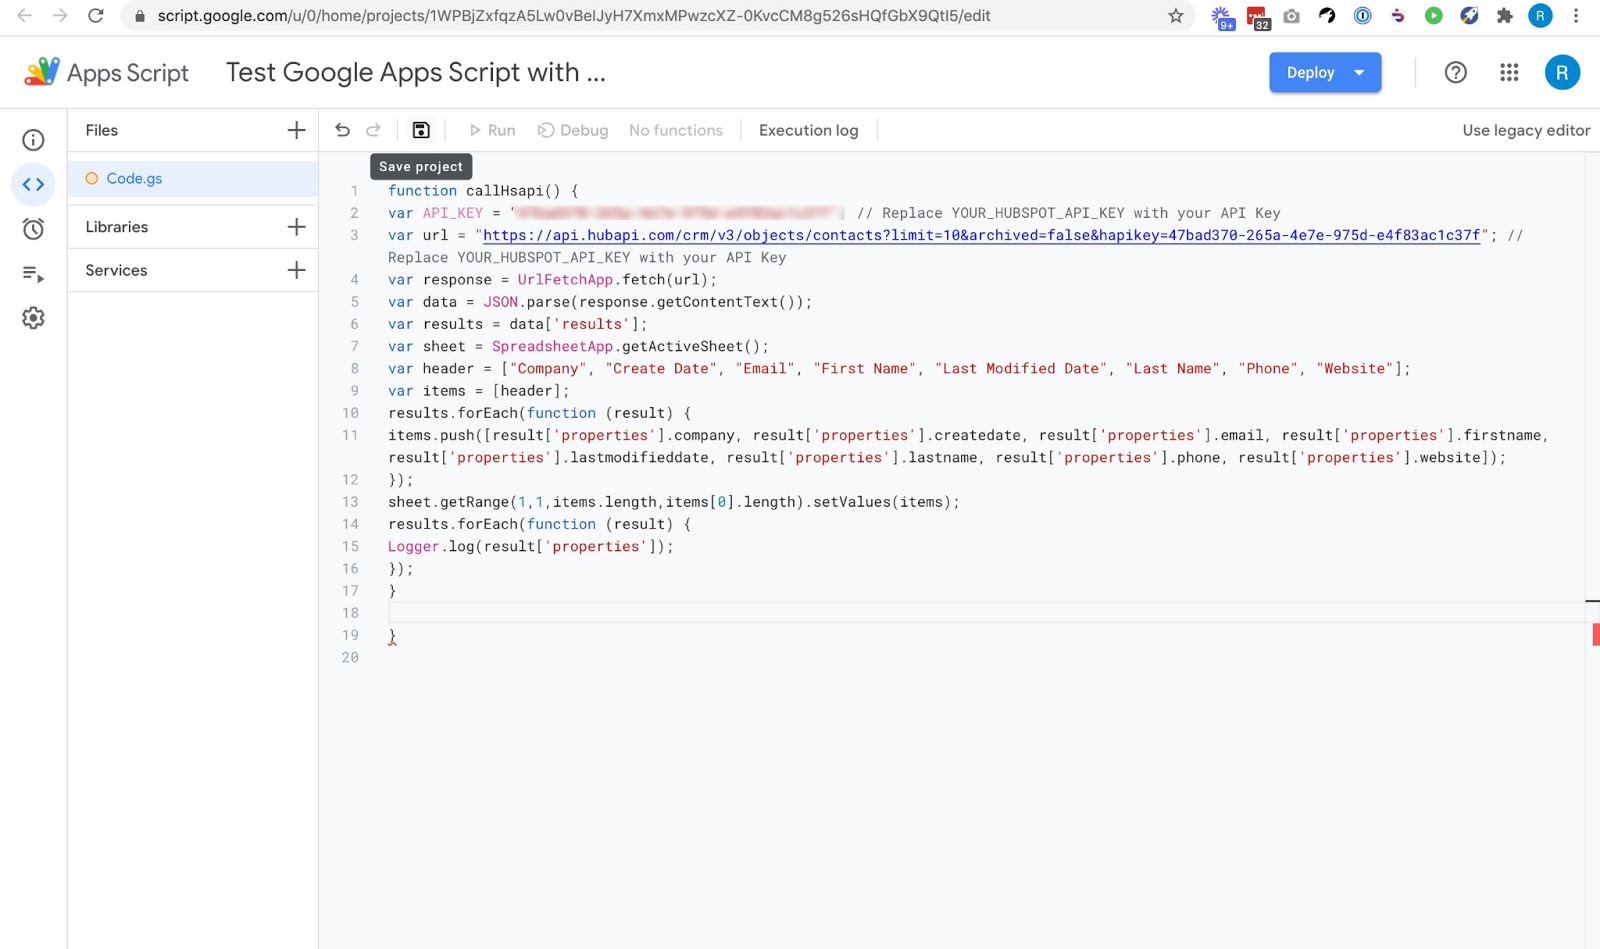Screen dimensions: 1600x949
Task: Open the hubapi URL link in code
Action: [x=981, y=235]
